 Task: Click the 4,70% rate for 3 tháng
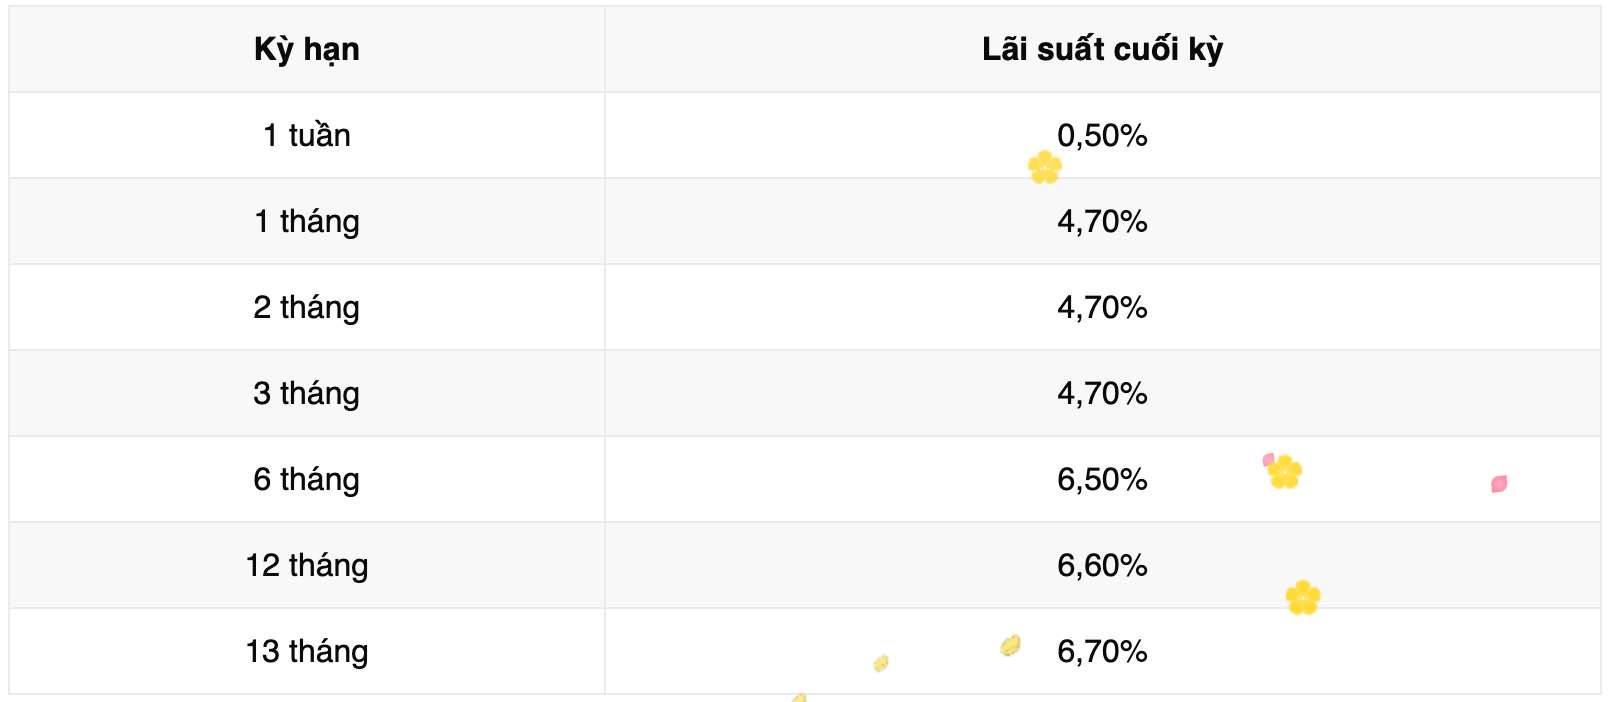[x=1102, y=393]
